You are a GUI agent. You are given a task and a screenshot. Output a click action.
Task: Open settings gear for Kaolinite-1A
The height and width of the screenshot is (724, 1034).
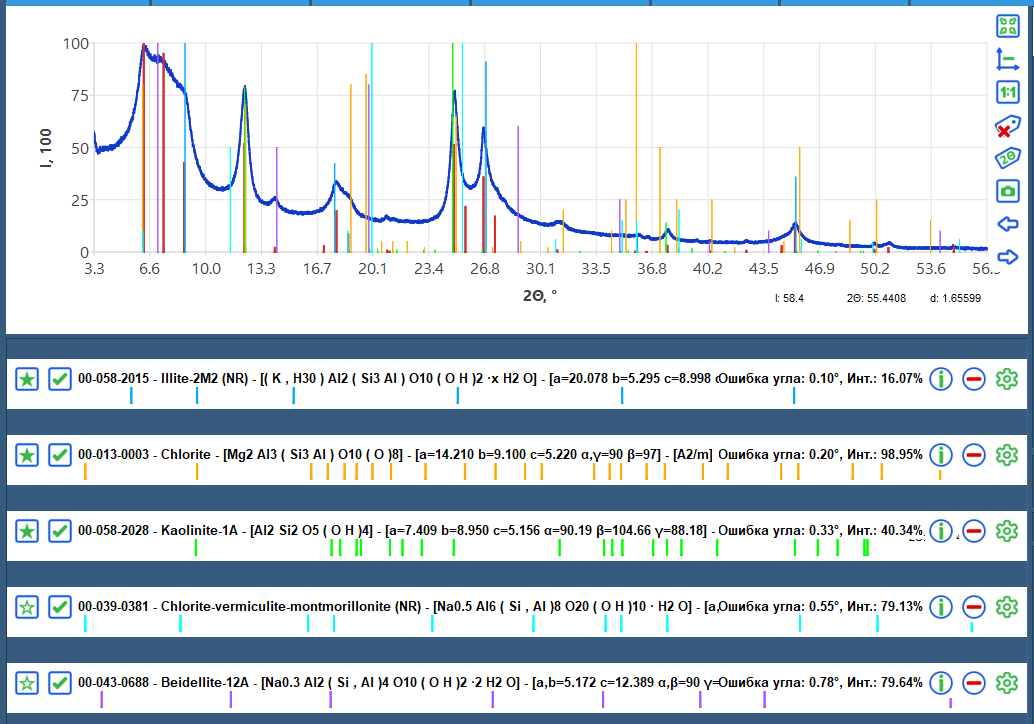pos(1007,530)
